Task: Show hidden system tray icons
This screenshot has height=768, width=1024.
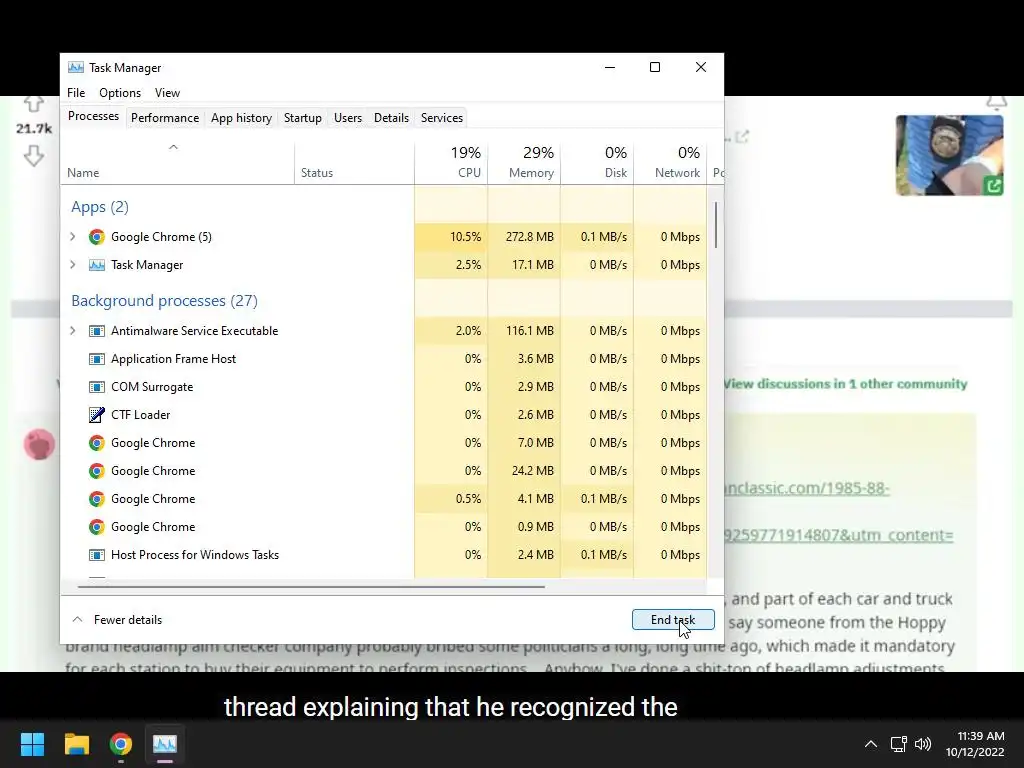Action: [871, 744]
